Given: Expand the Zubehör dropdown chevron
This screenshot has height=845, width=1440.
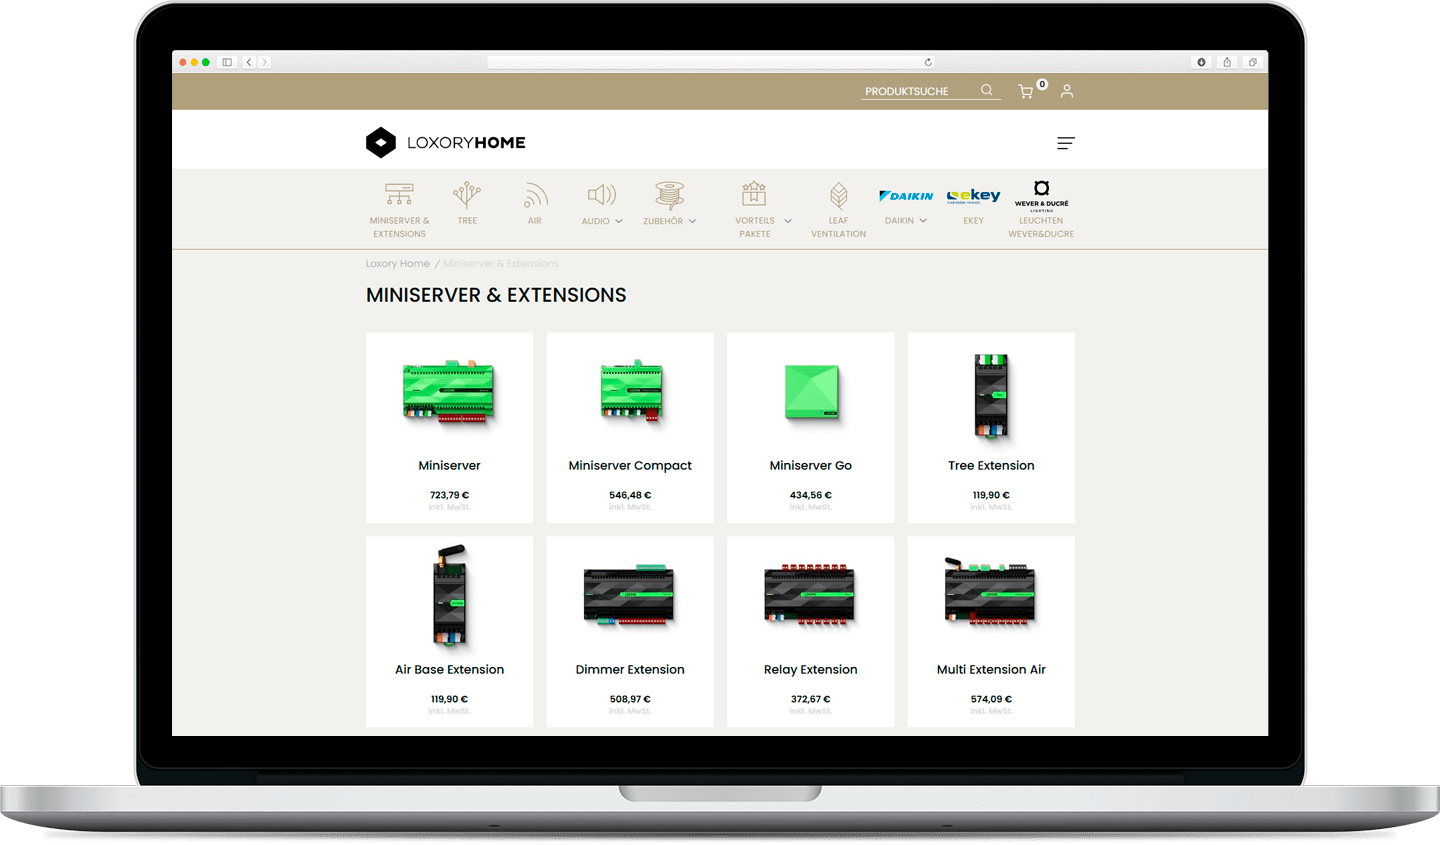Looking at the screenshot, I should tap(692, 221).
